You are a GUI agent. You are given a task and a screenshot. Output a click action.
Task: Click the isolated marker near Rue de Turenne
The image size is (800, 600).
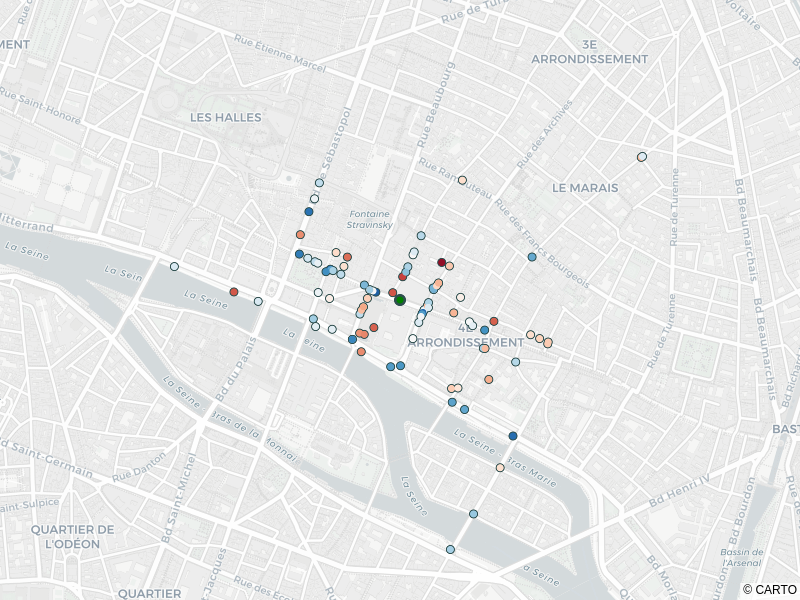[642, 157]
